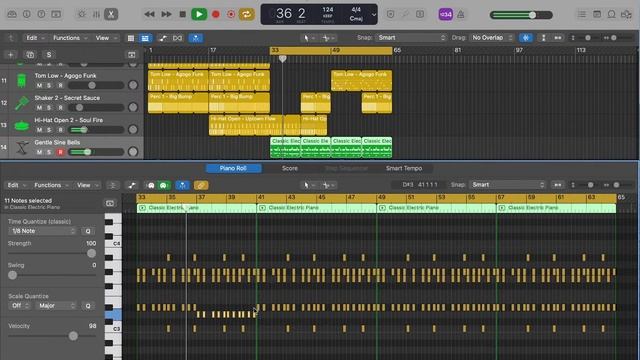The image size is (640, 360).
Task: Toggle the orange Link button in Piano Roll
Action: coord(200,185)
